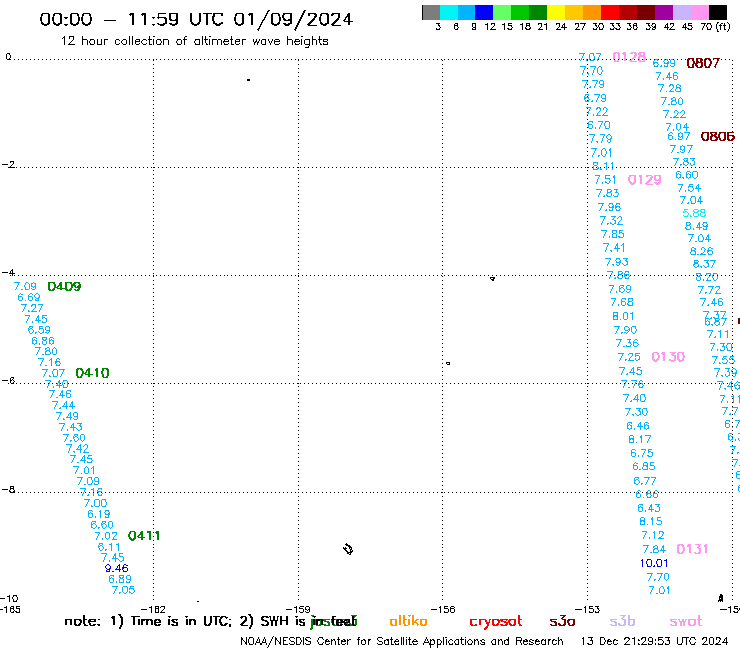Select green pass label 0410
The width and height of the screenshot is (740, 650).
coord(92,373)
